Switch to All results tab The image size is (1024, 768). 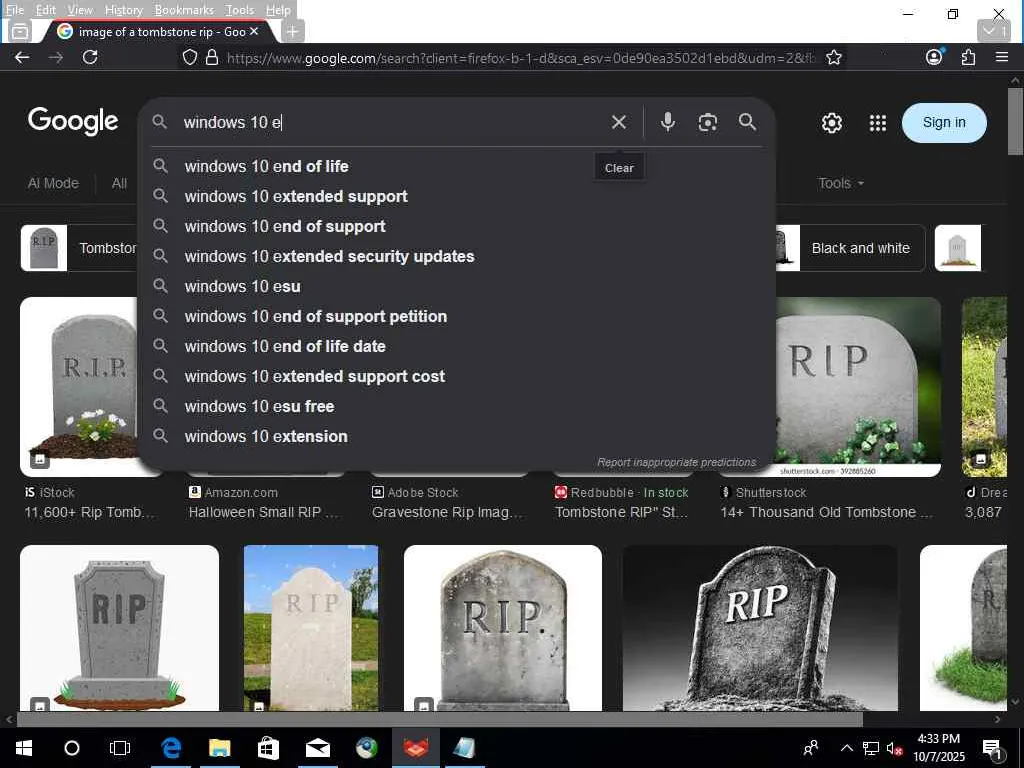(x=119, y=184)
